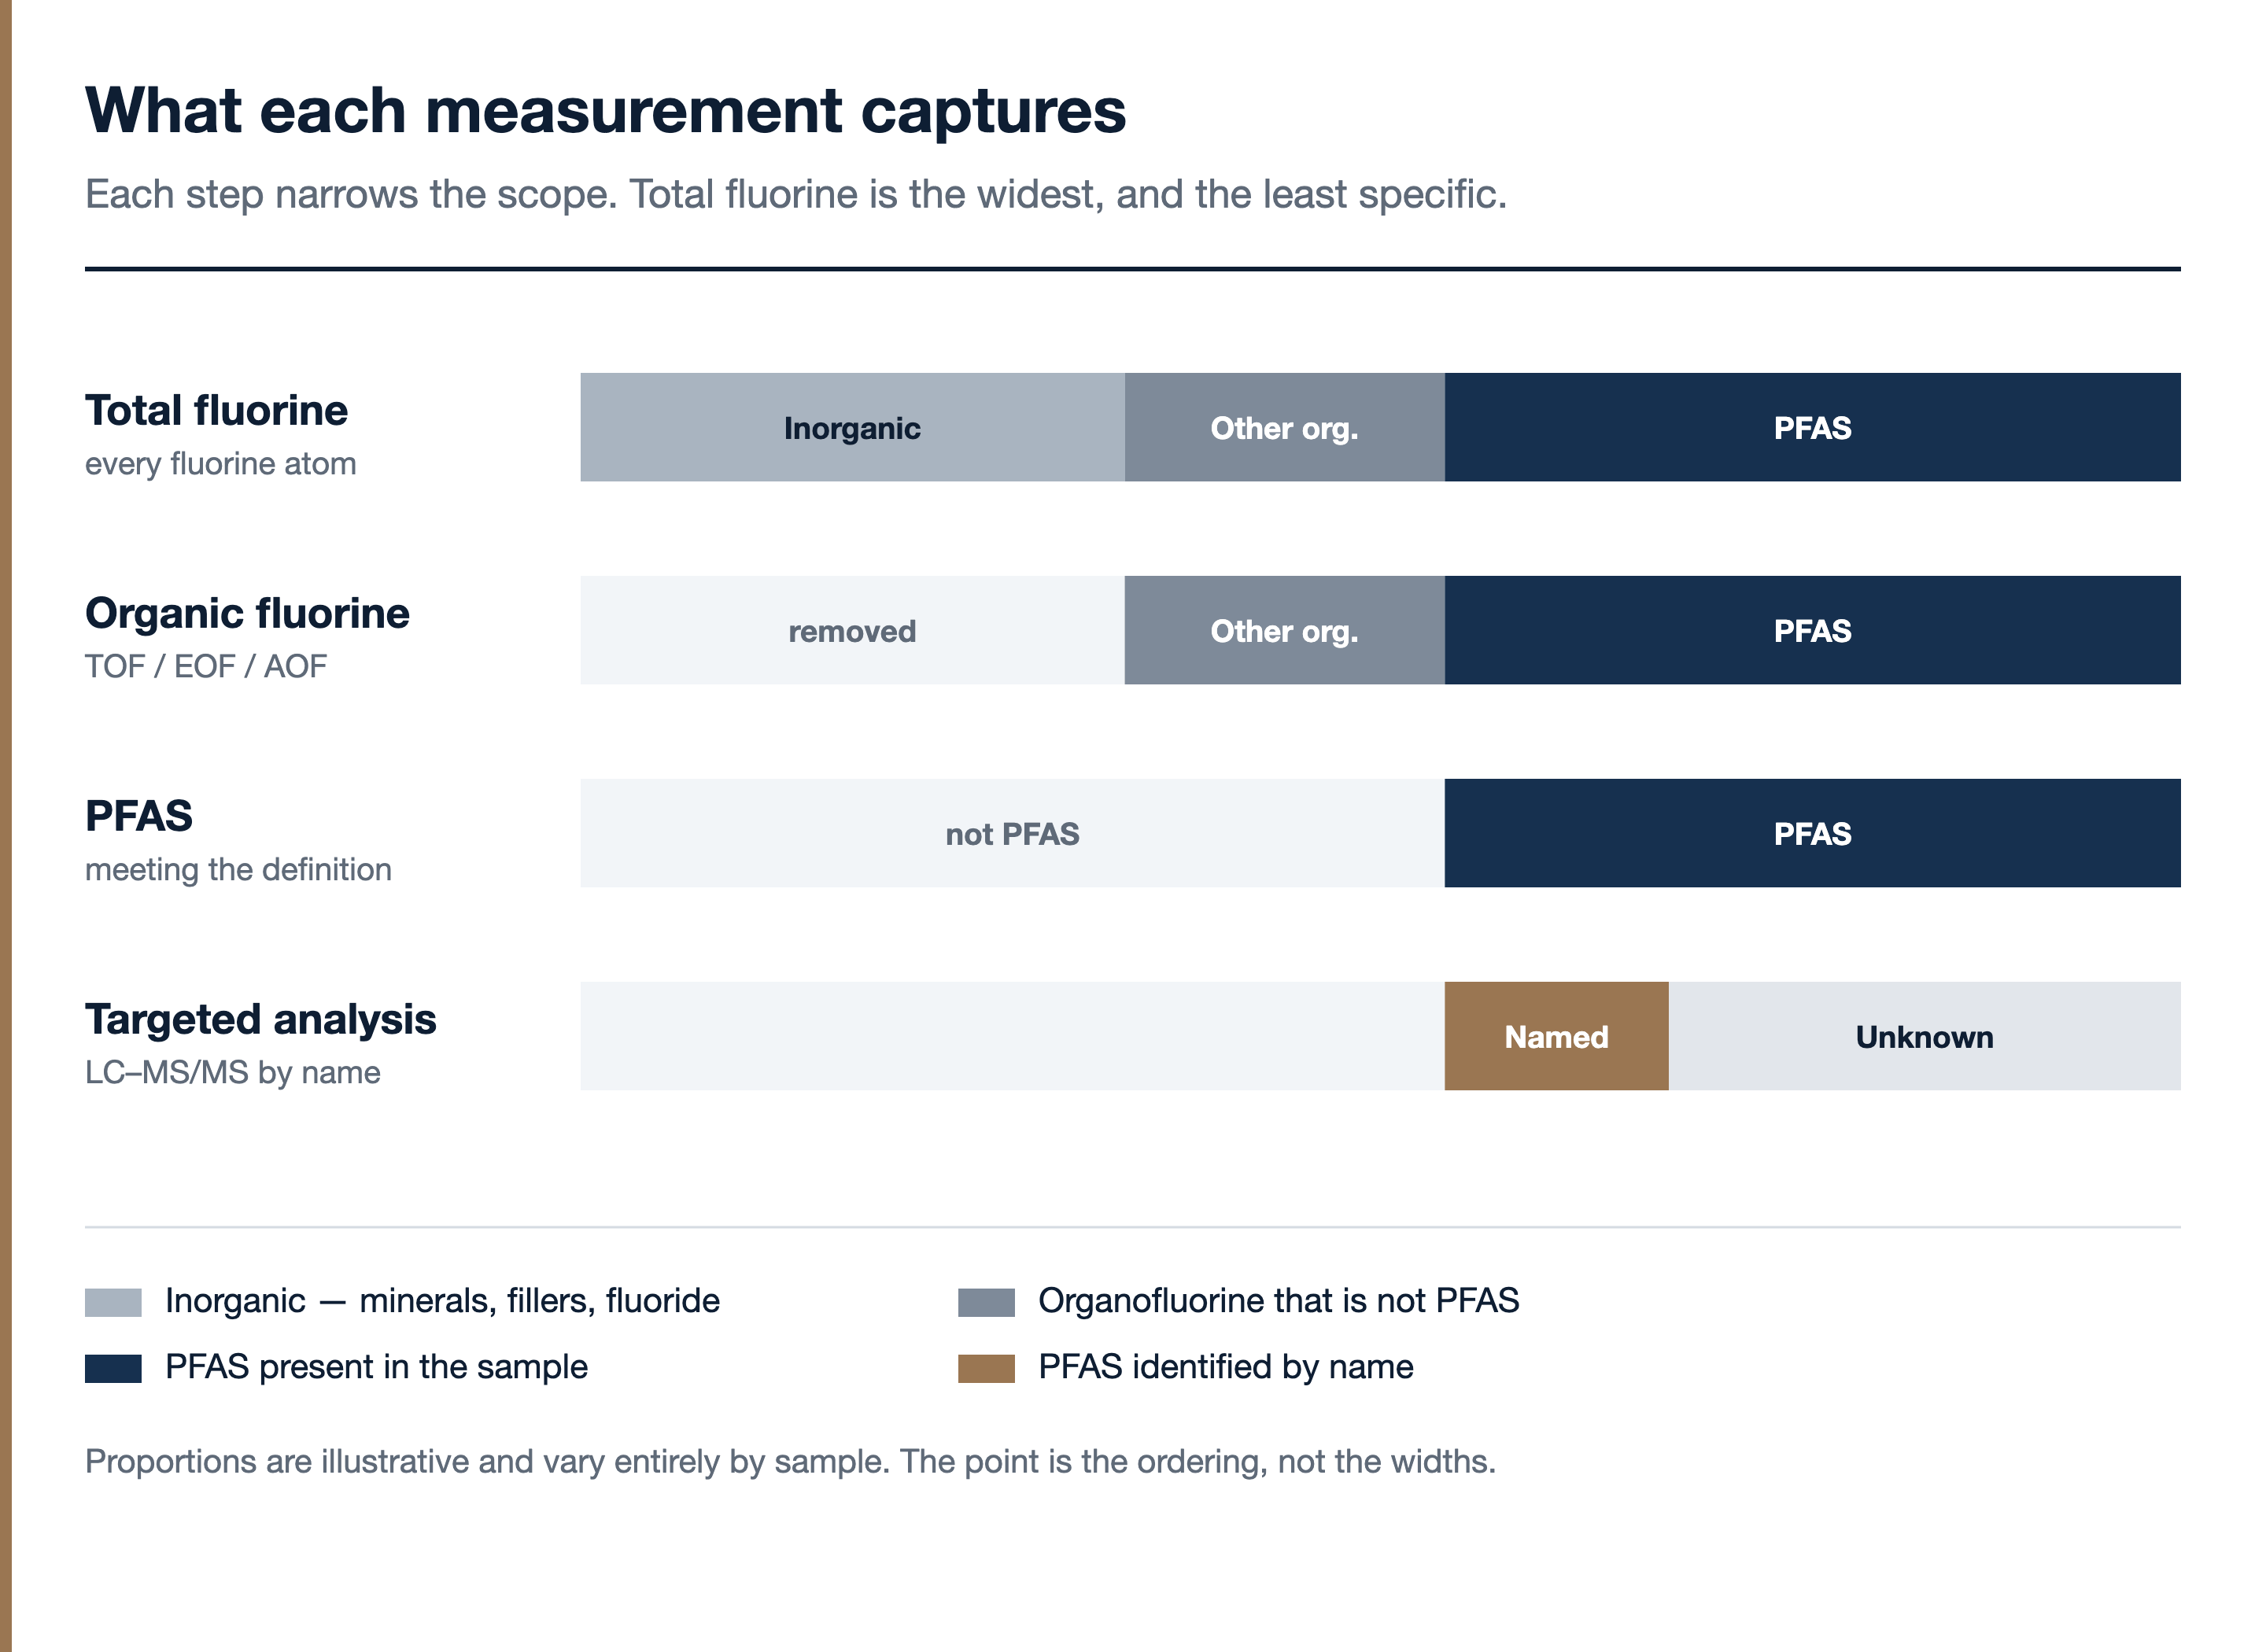Click the empty segment in Targeted analysis row
The image size is (2266, 1652).
1012,1036
